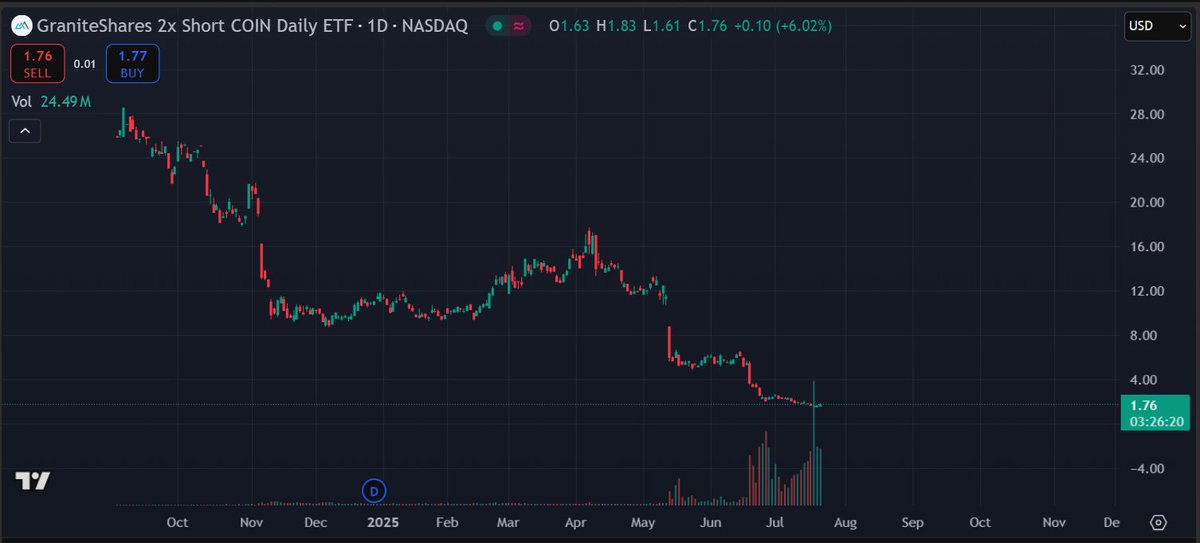Click the TradingView logo

tap(32, 481)
